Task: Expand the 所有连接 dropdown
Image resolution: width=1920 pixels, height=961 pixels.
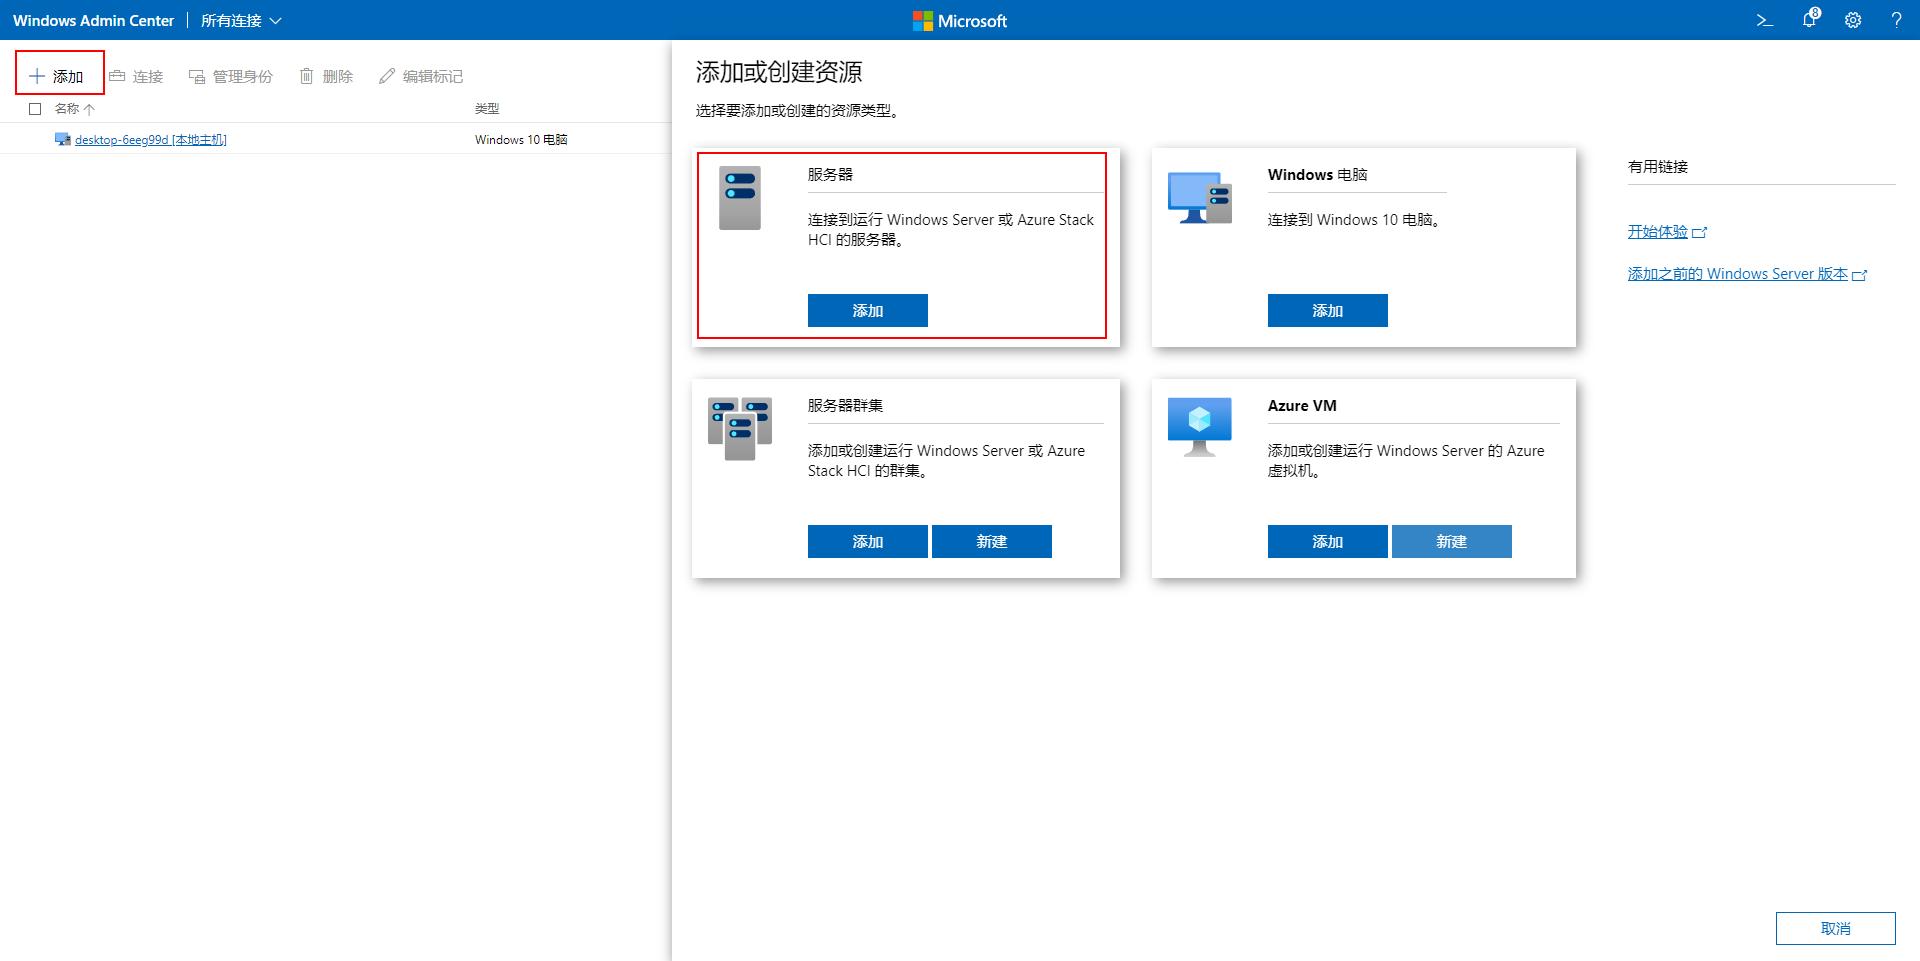Action: pos(241,20)
